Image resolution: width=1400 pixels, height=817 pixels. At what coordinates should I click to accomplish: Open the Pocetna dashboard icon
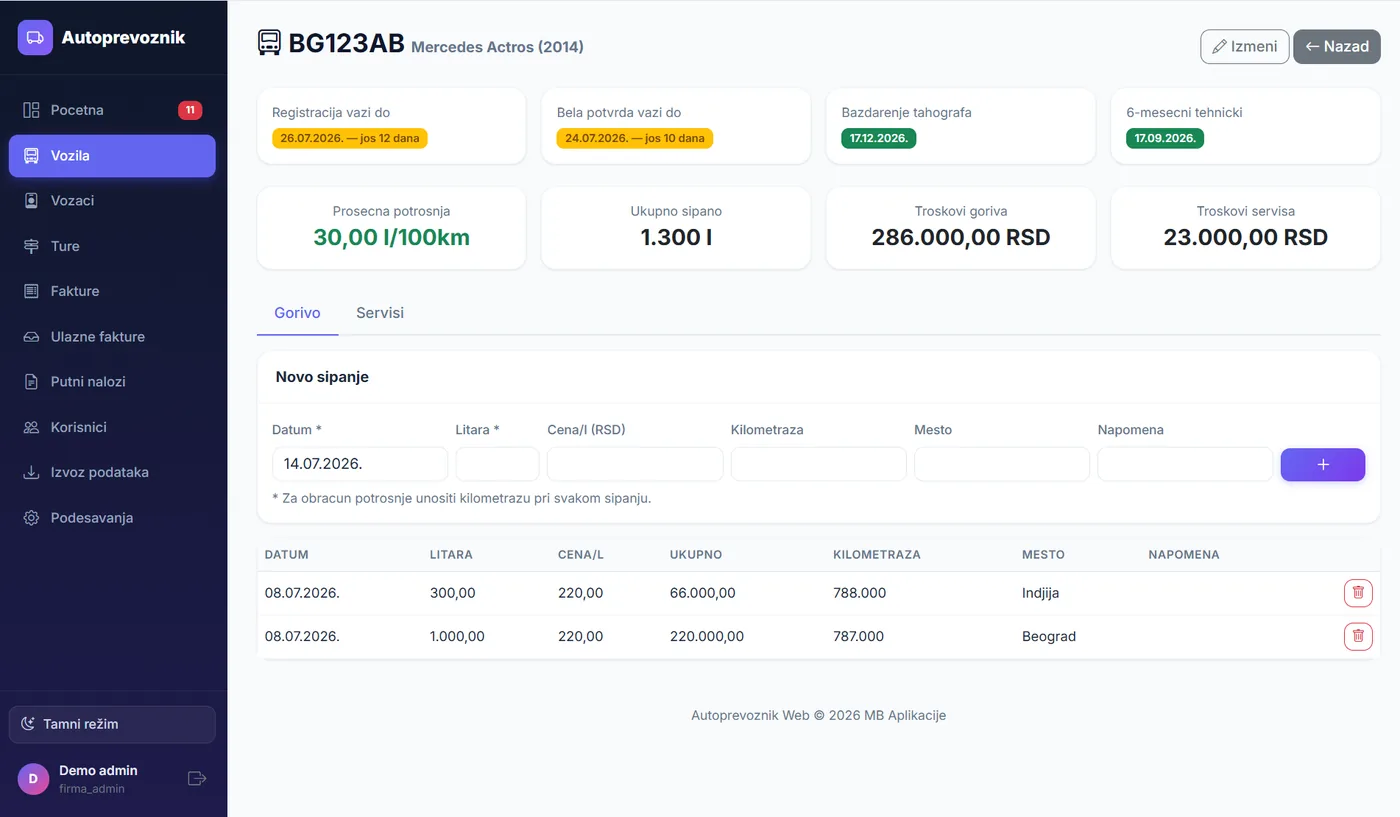[31, 110]
